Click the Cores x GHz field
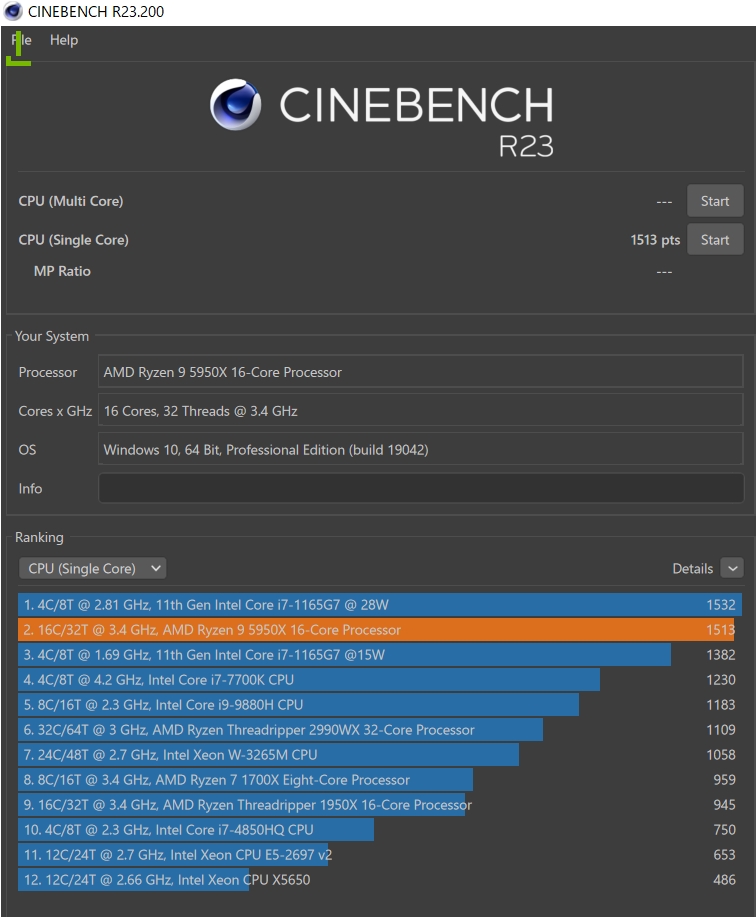This screenshot has height=917, width=756. [420, 410]
